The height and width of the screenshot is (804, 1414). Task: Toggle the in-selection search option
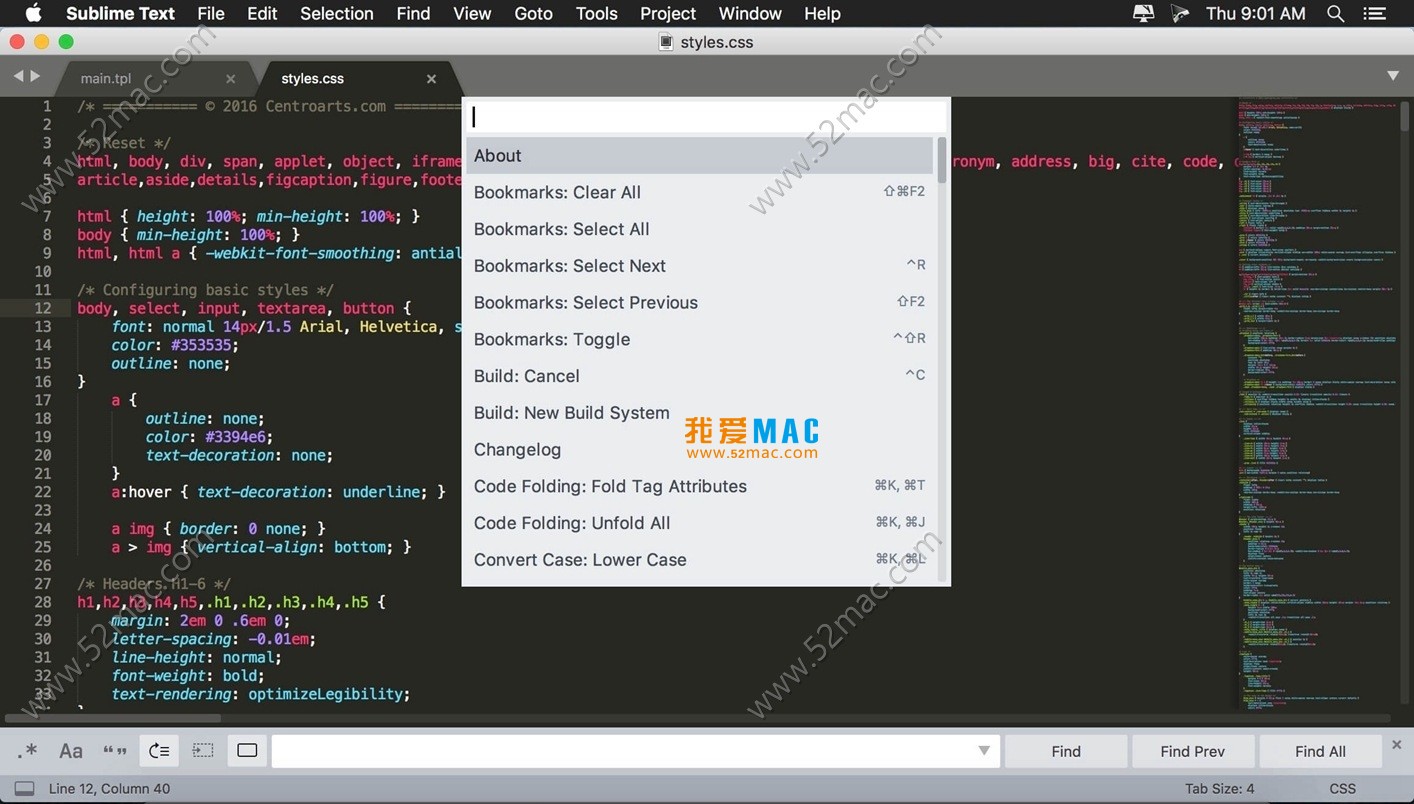pyautogui.click(x=203, y=751)
